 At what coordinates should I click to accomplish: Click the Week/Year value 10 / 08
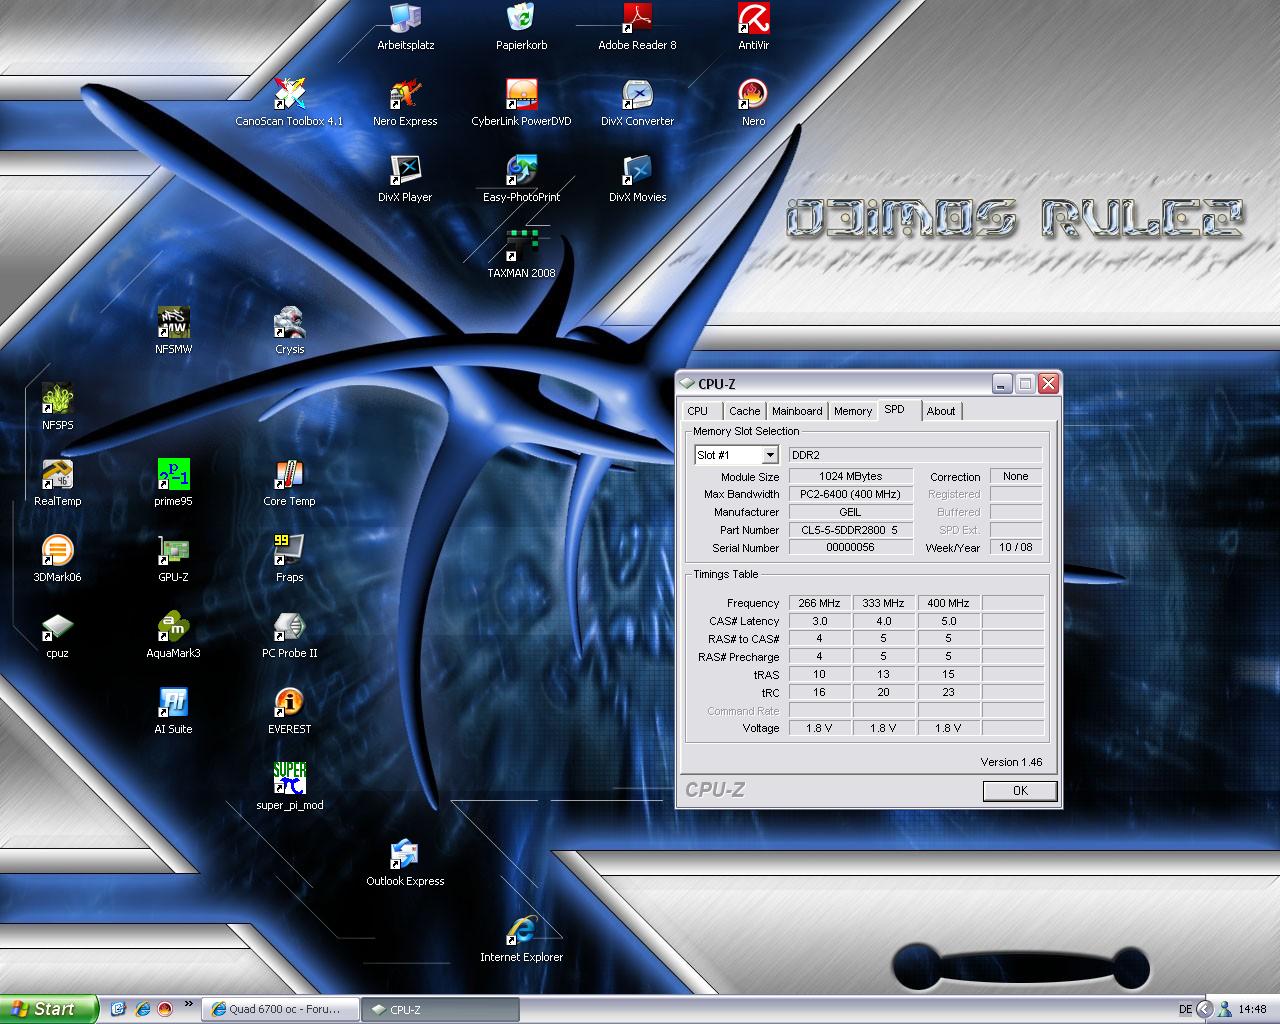click(1016, 548)
